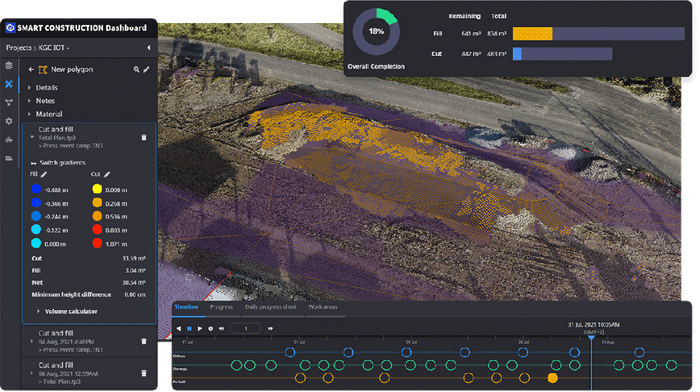Open the KGC IOT project dropdown

click(54, 48)
